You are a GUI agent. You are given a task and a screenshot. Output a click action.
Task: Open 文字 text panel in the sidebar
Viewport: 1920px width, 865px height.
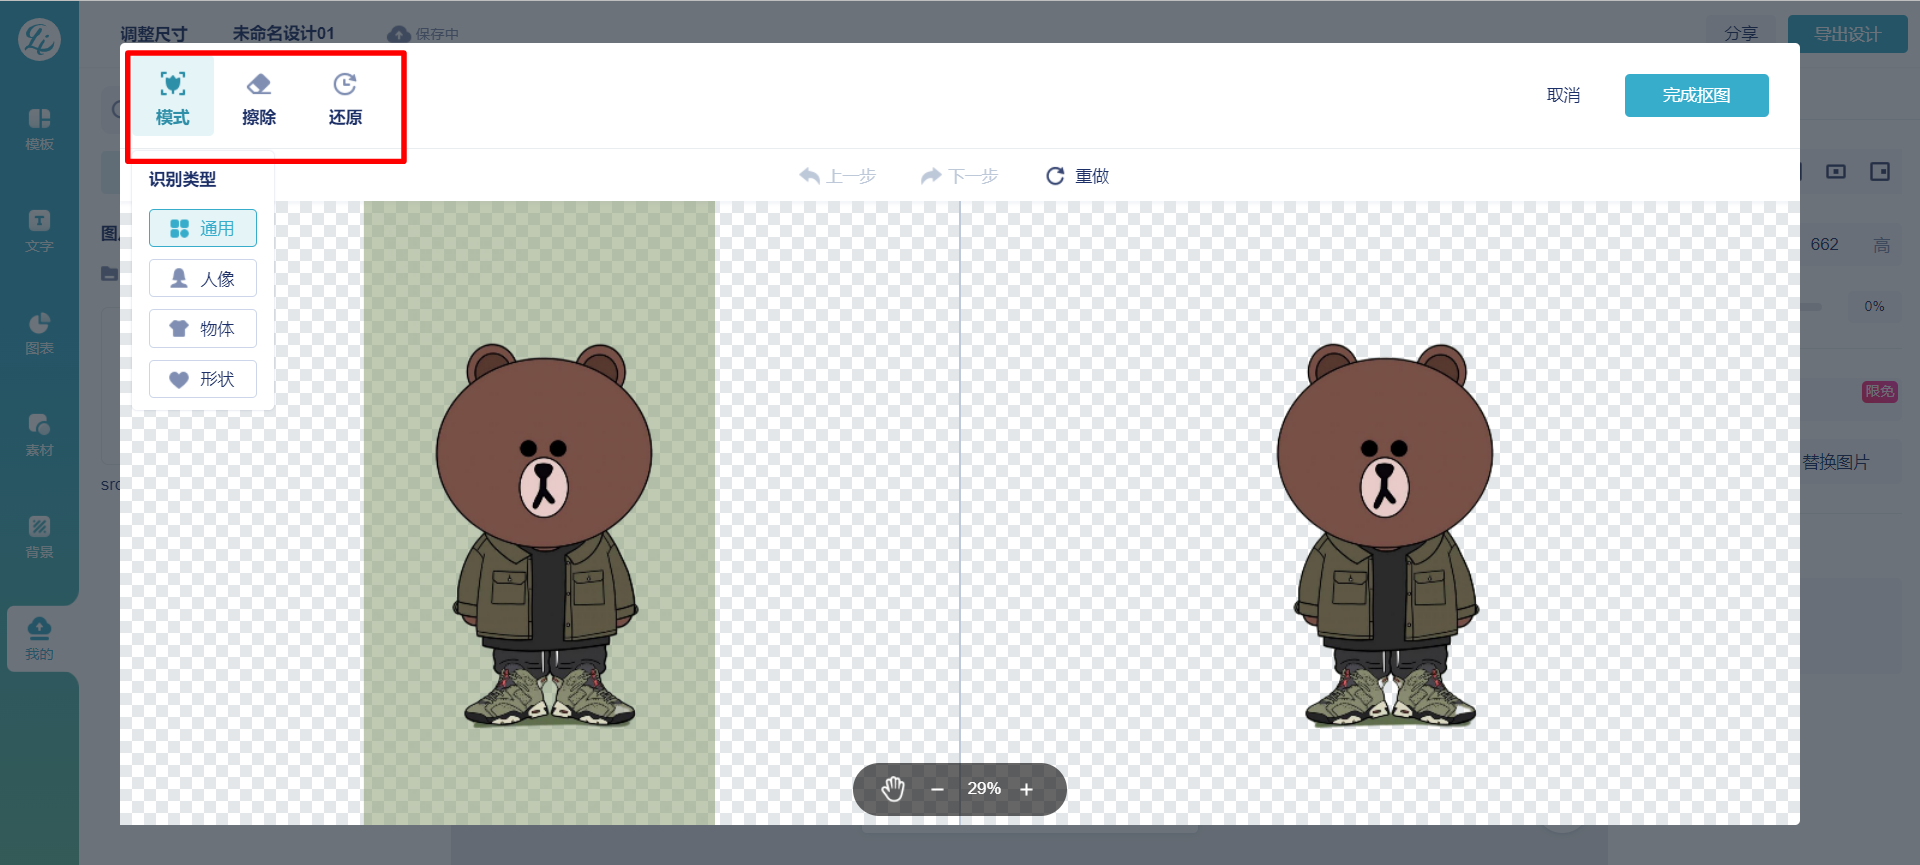coord(39,231)
